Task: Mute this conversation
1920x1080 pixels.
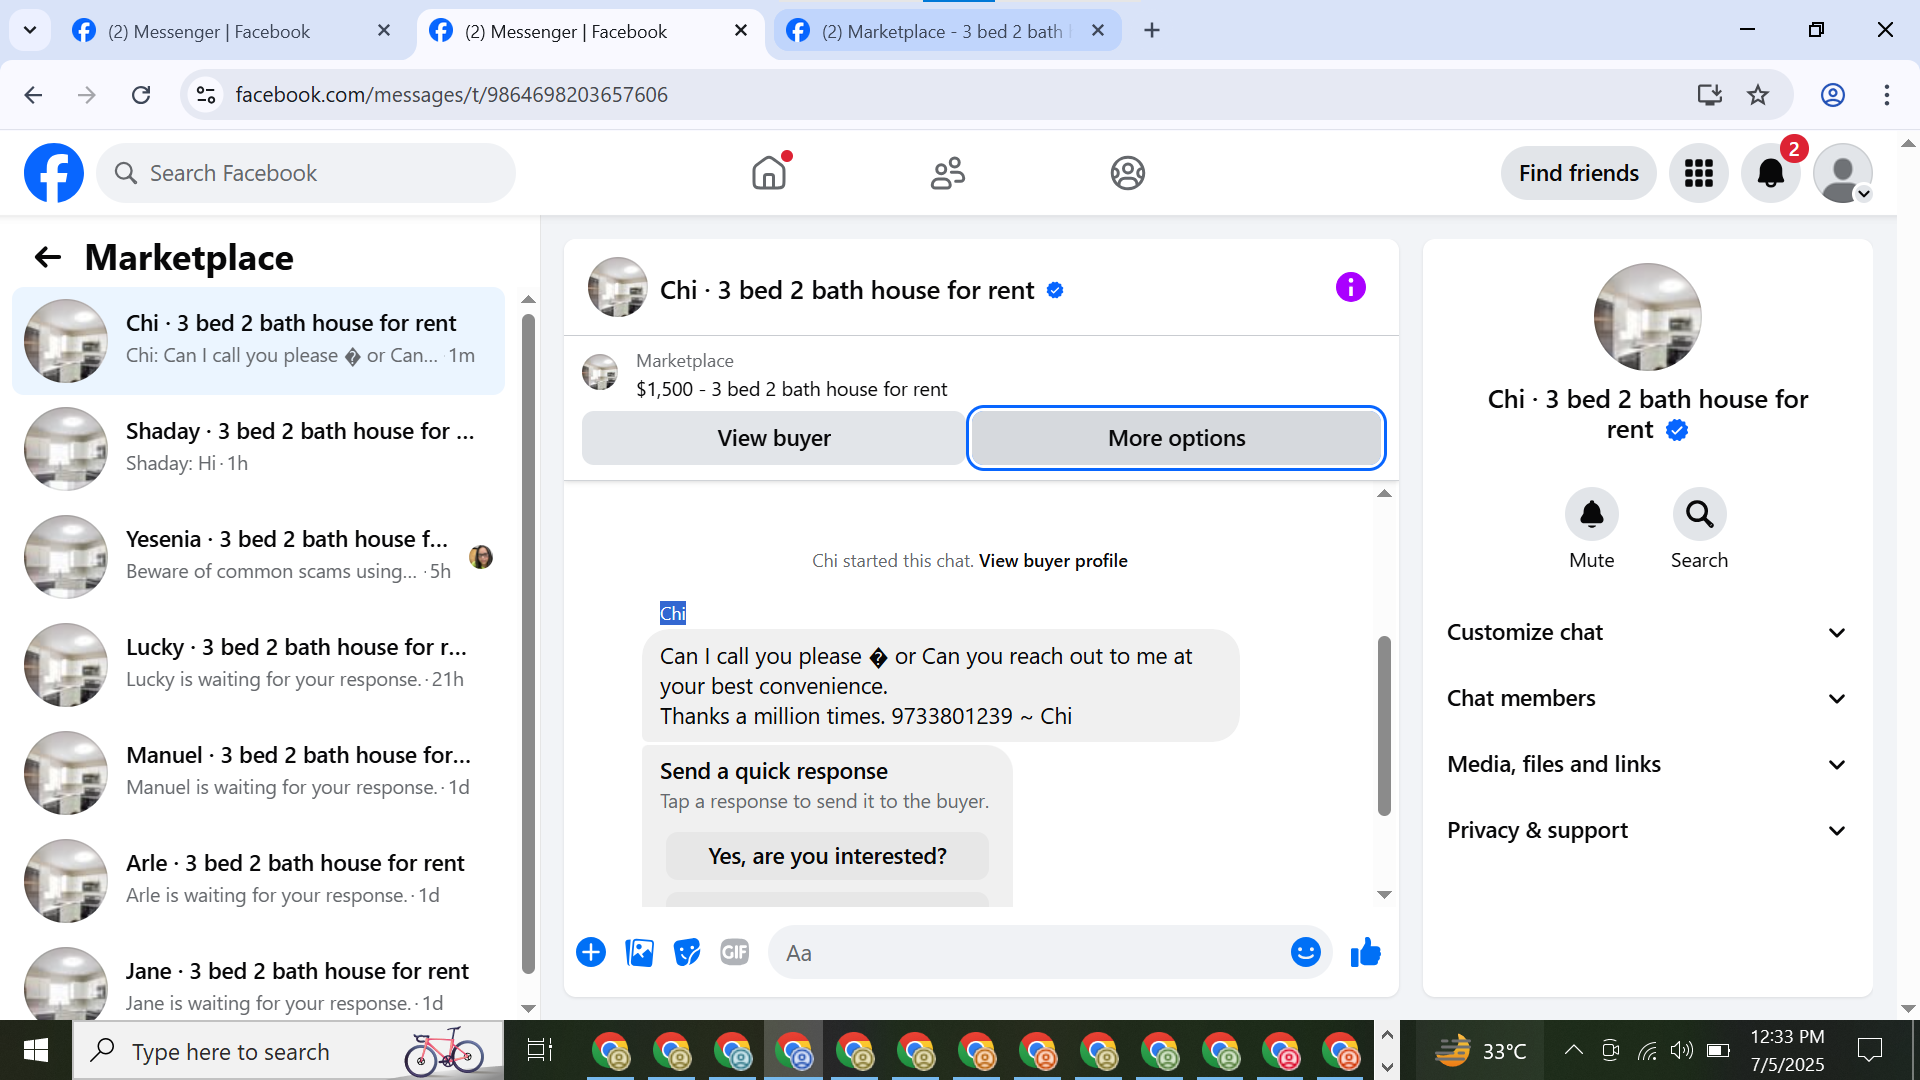Action: tap(1591, 515)
